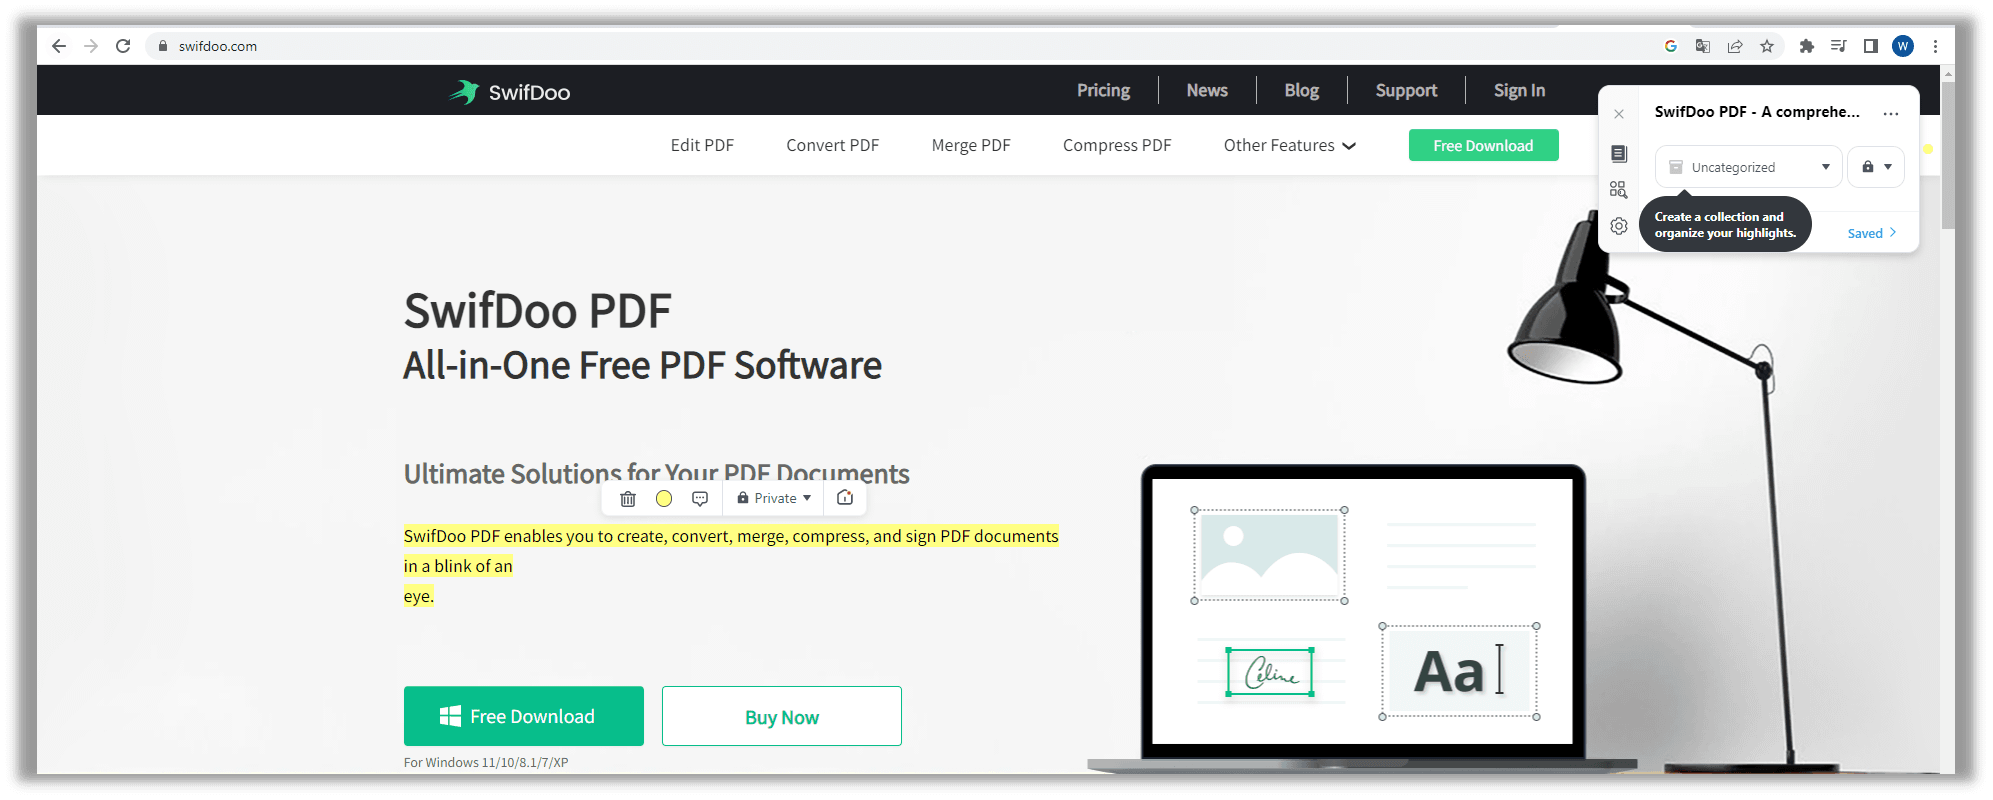Add a comment to the highlight
This screenshot has width=1993, height=800.
point(700,498)
